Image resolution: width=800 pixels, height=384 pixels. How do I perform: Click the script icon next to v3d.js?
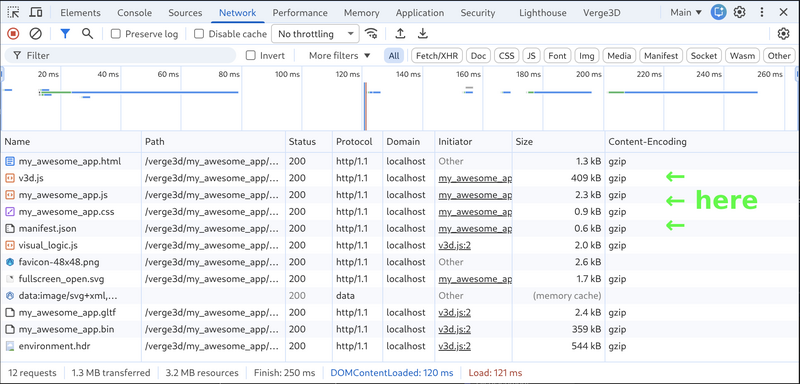tap(10, 178)
